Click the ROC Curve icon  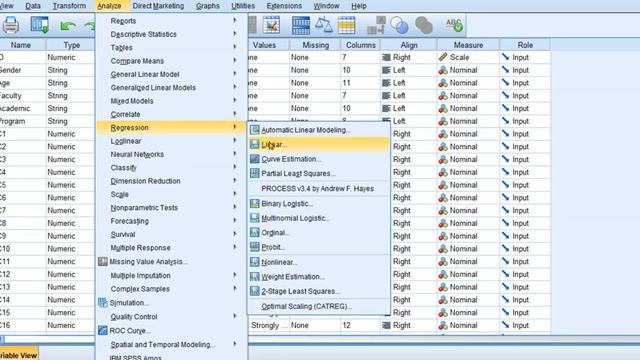[x=102, y=331]
